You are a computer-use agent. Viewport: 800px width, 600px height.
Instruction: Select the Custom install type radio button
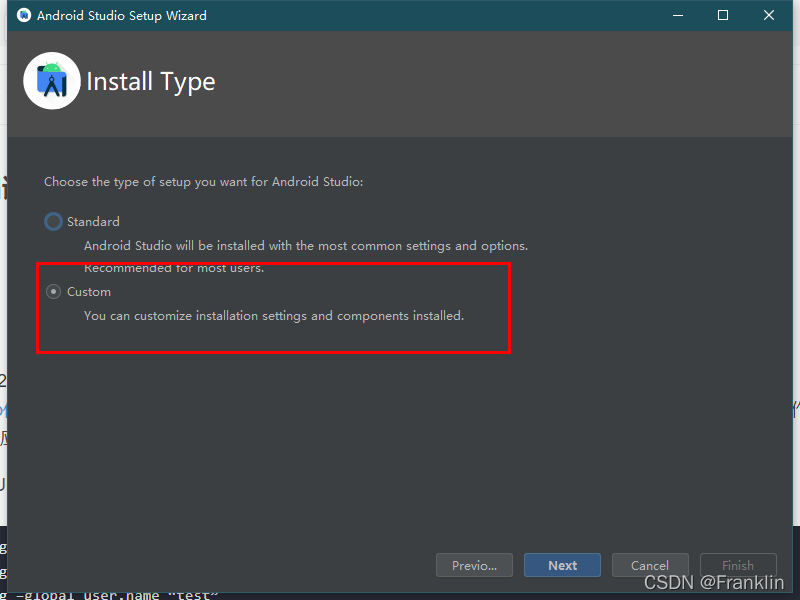coord(54,291)
